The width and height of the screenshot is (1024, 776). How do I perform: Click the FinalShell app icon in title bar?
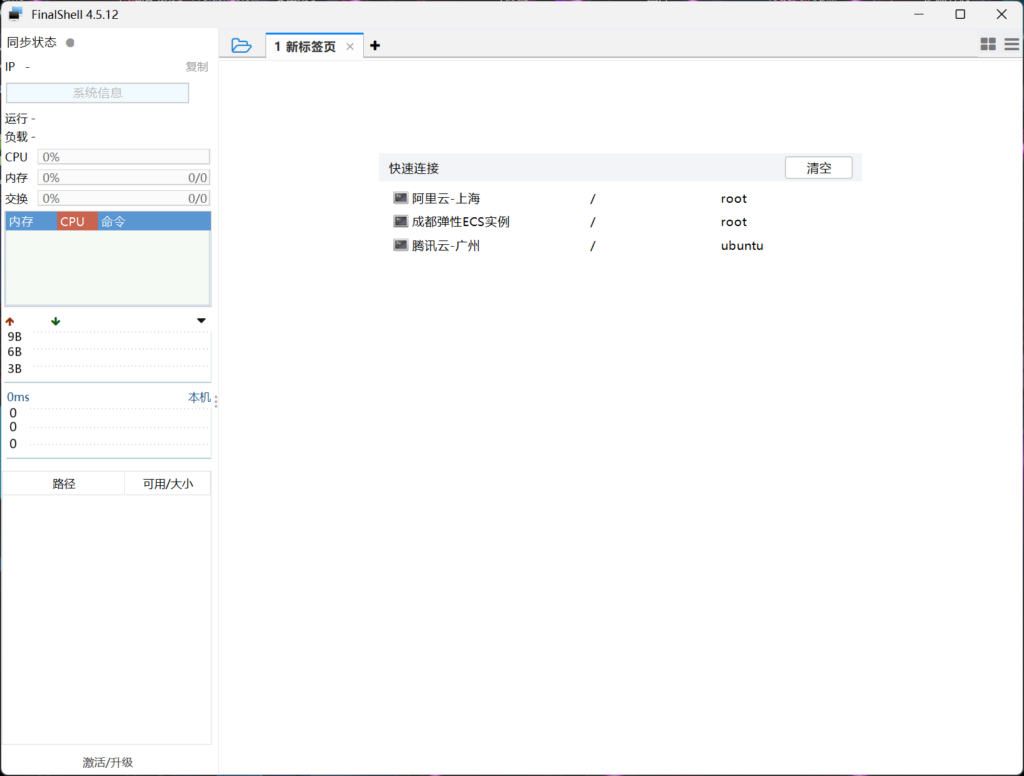point(14,14)
